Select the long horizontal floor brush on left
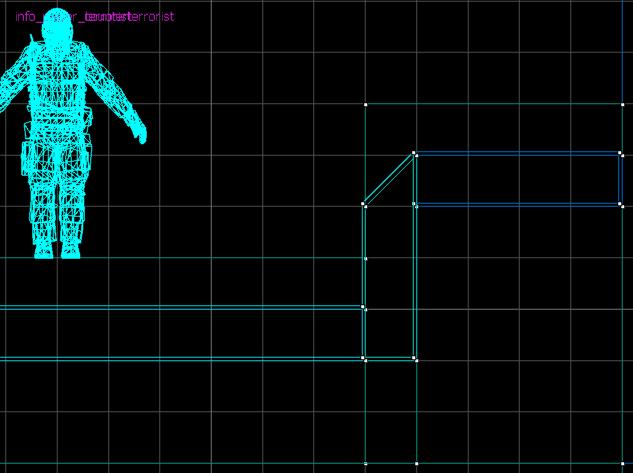The height and width of the screenshot is (473, 633). [180, 332]
